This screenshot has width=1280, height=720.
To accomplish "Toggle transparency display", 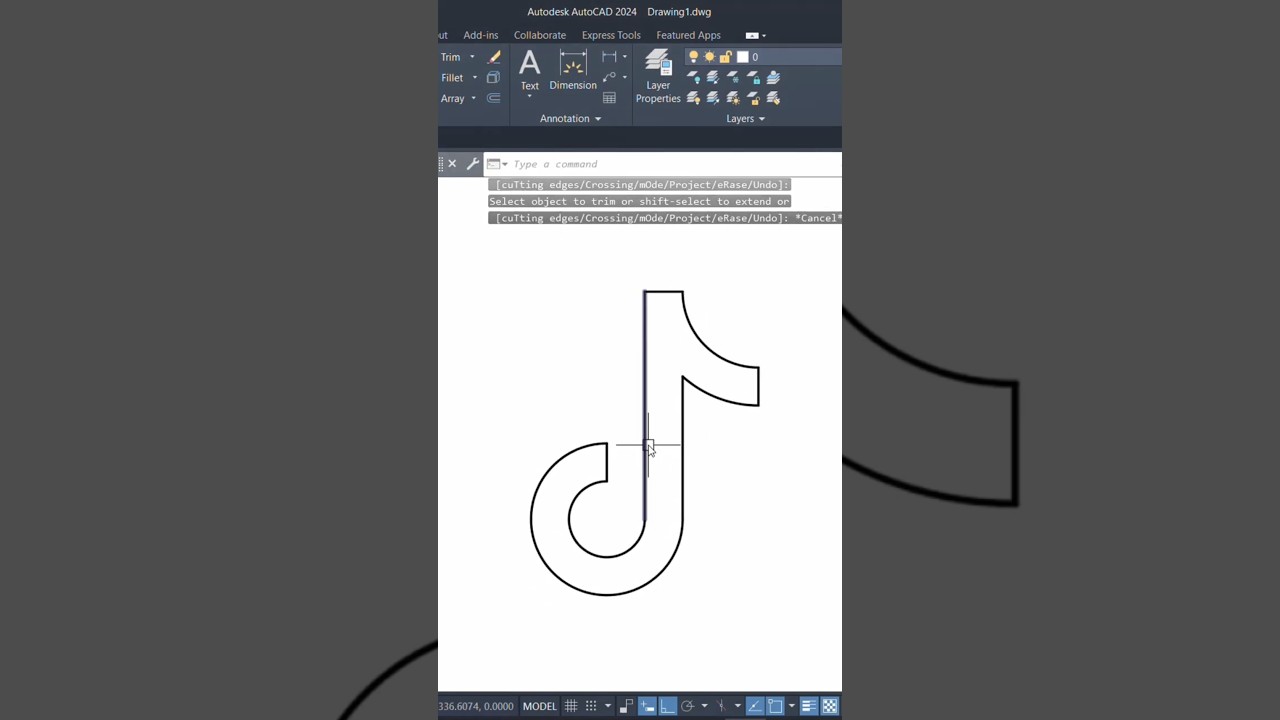I will click(x=830, y=706).
